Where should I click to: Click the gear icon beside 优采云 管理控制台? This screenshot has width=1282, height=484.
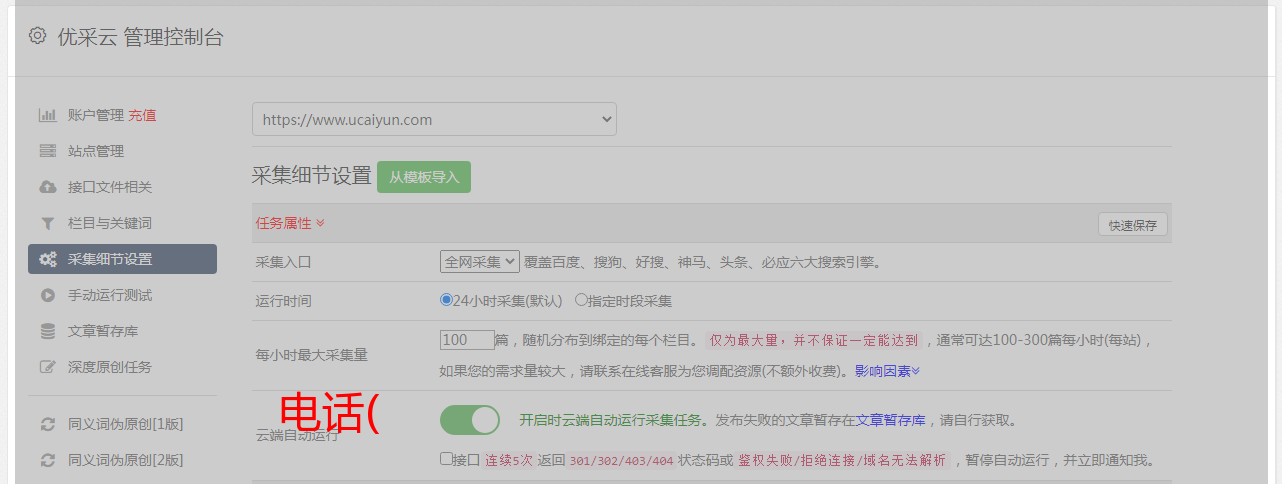pyautogui.click(x=37, y=36)
